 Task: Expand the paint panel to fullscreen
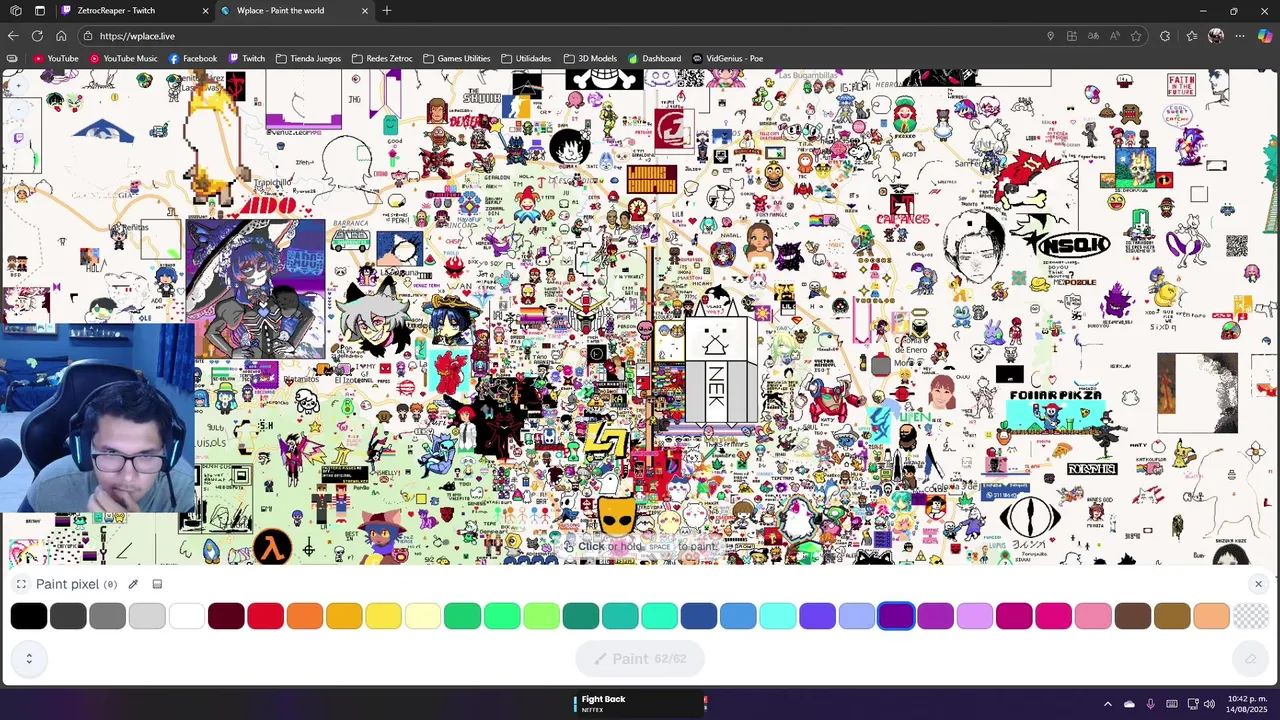21,584
